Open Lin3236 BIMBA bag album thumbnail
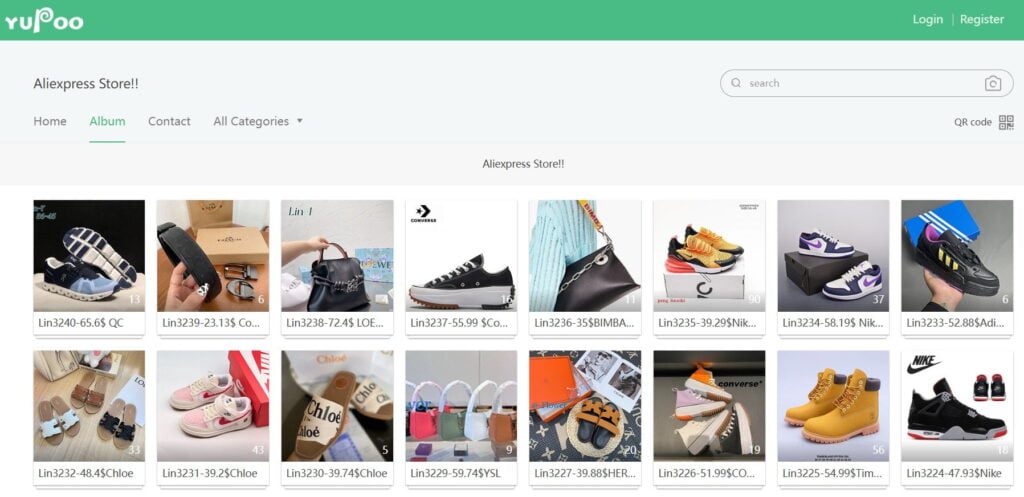This screenshot has width=1024, height=497. (x=585, y=255)
